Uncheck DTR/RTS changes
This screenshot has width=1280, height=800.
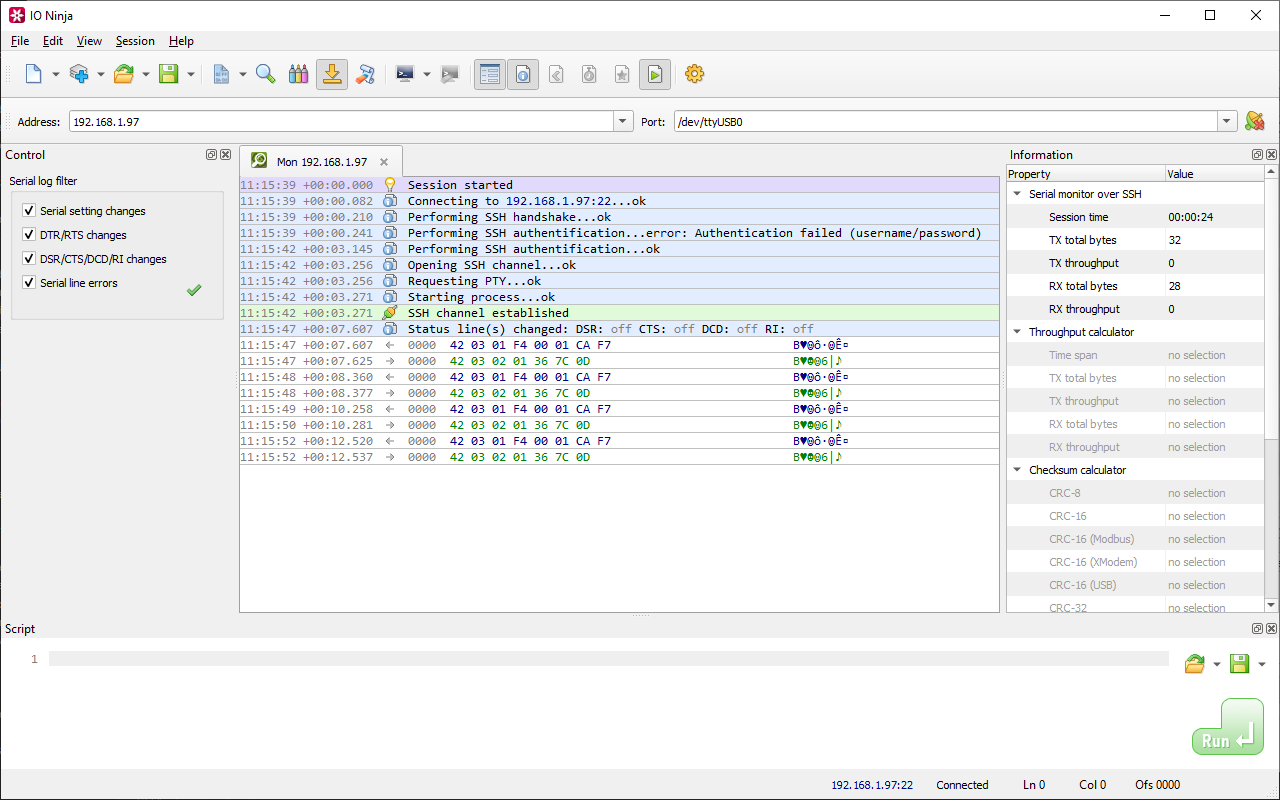[x=29, y=235]
